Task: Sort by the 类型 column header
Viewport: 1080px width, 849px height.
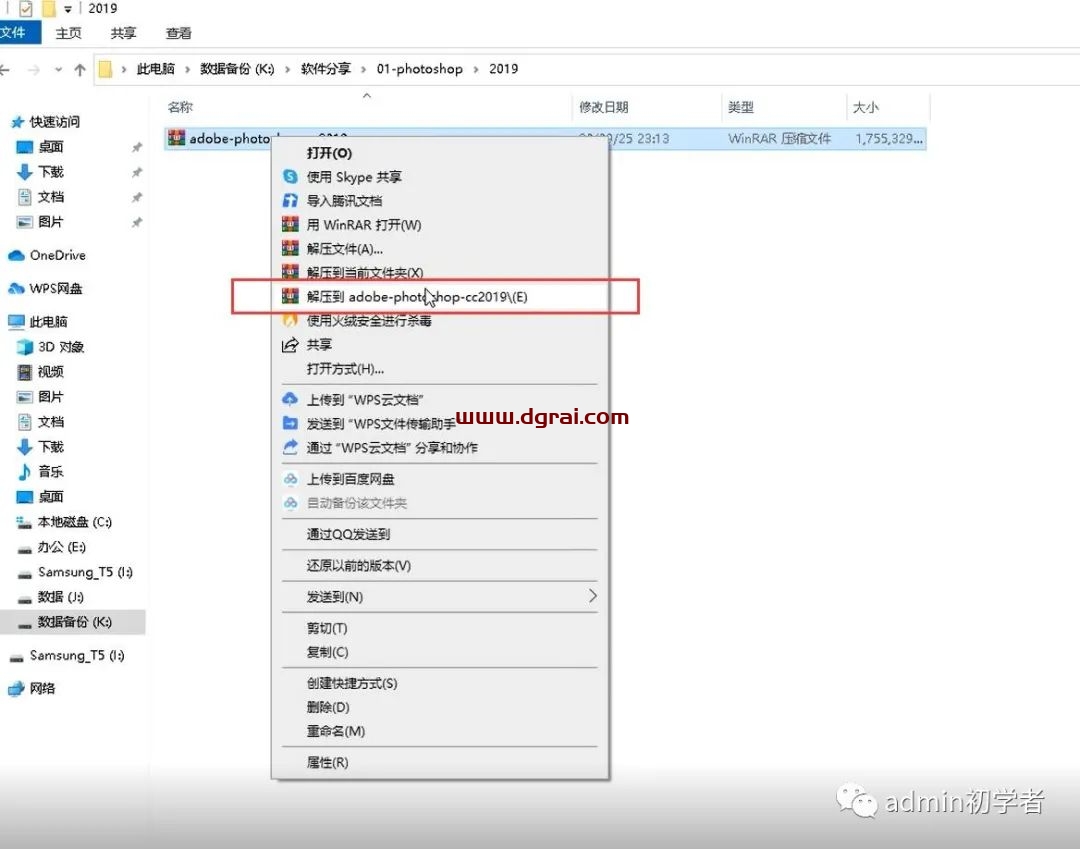Action: coord(740,107)
